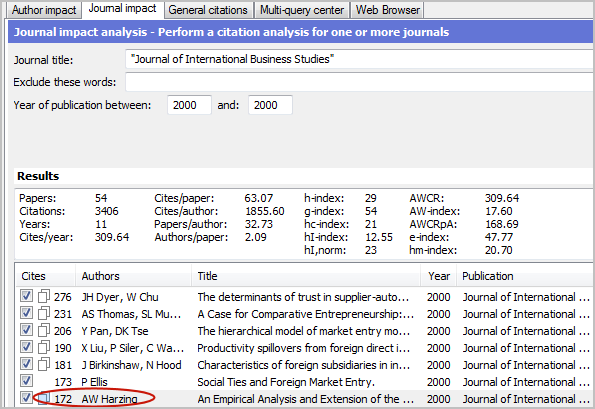Click the e-index value 47.77
The width and height of the screenshot is (595, 409).
499,237
